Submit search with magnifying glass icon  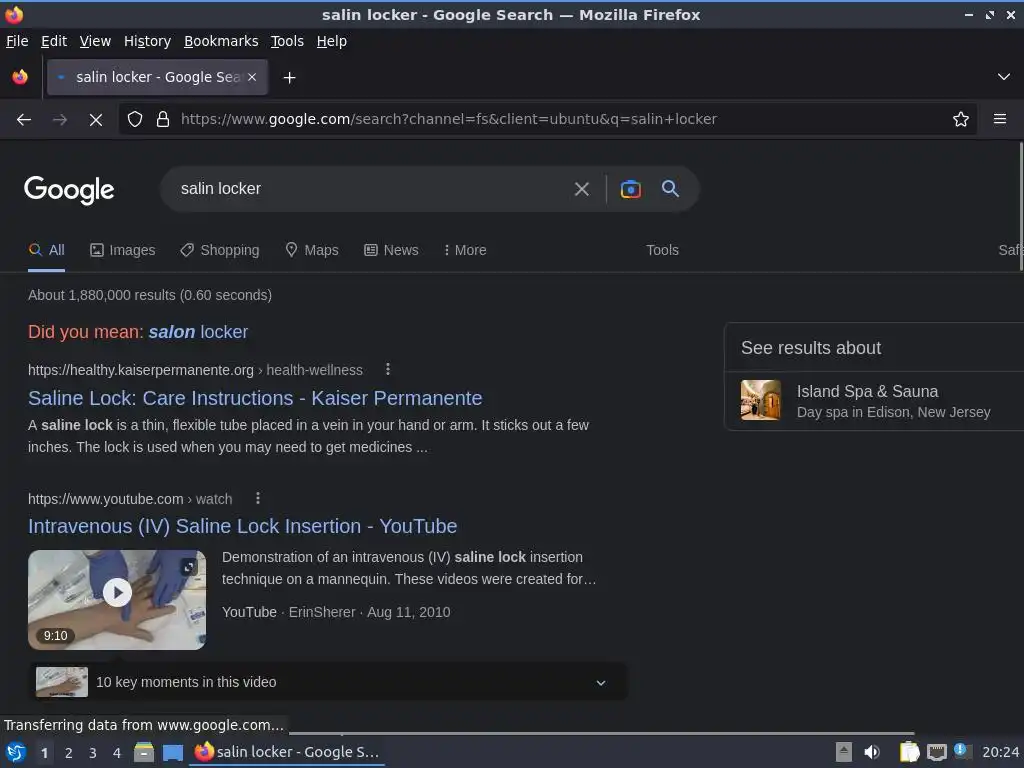coord(670,189)
